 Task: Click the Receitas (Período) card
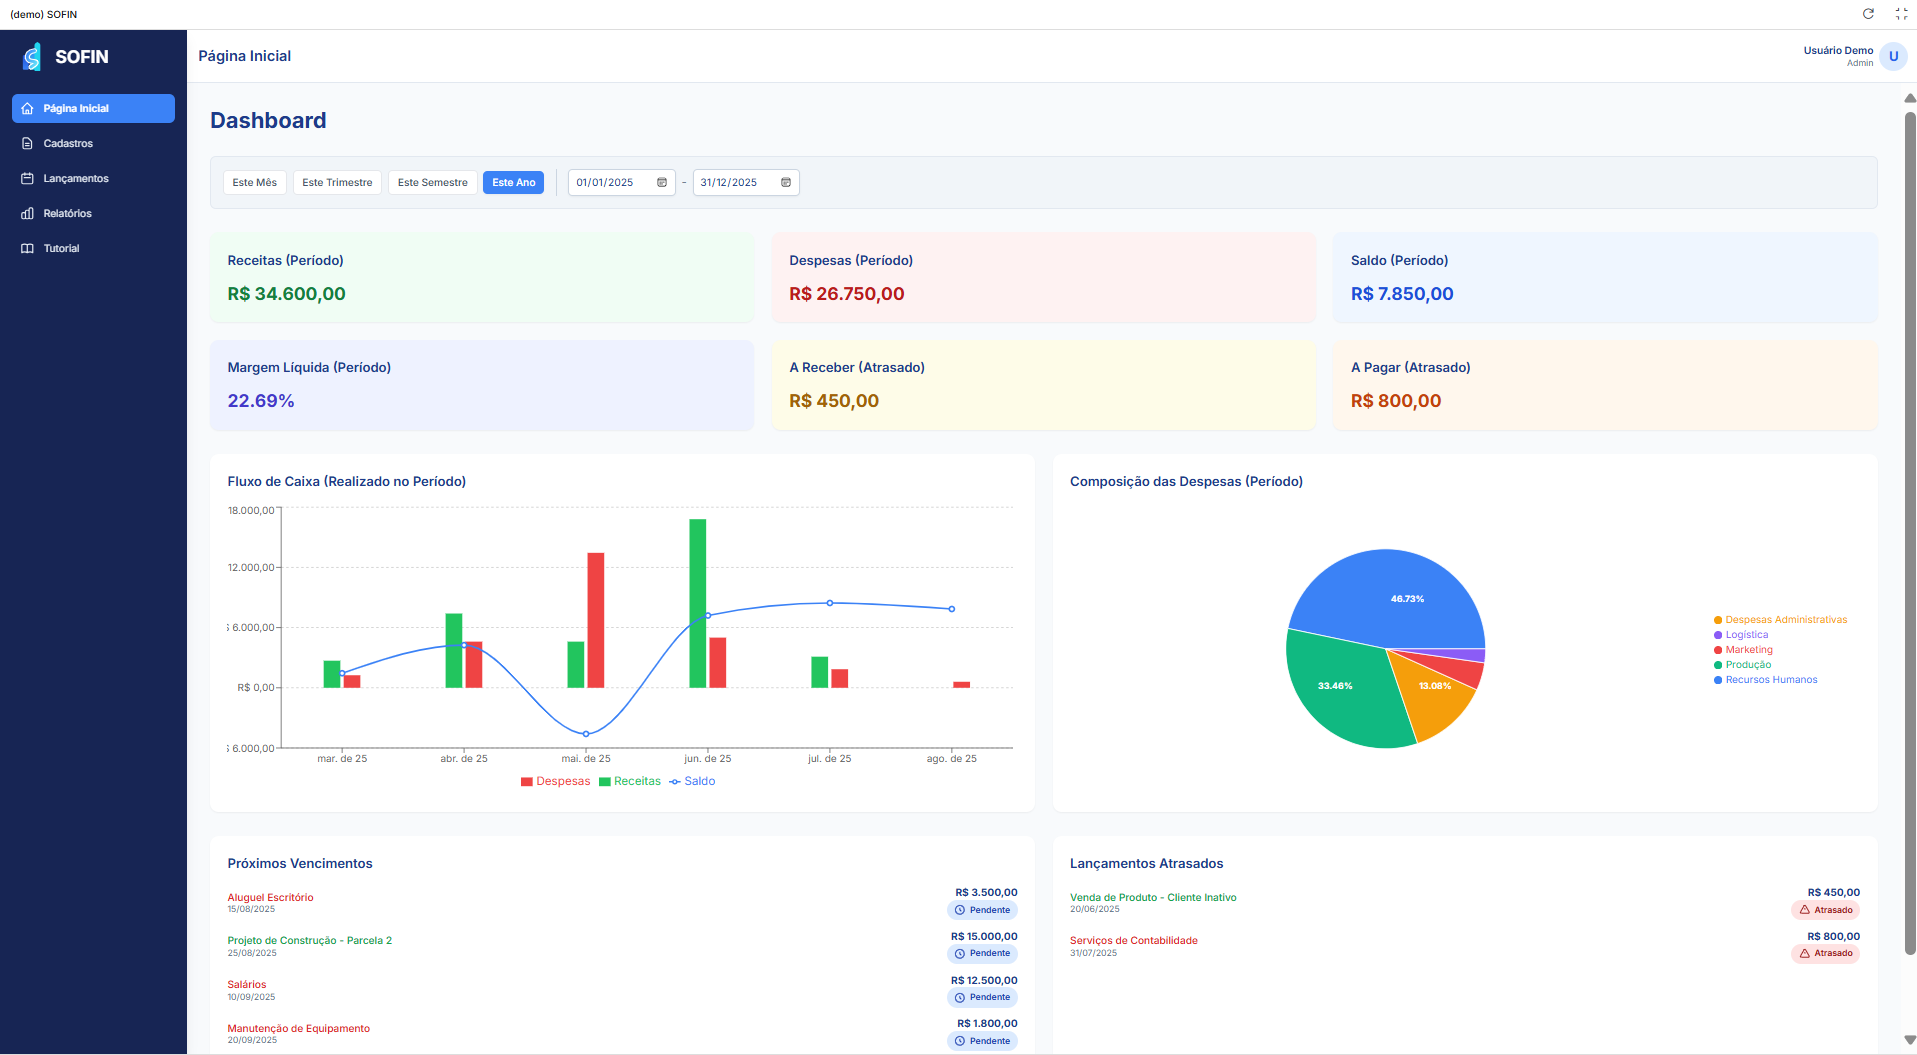coord(482,278)
